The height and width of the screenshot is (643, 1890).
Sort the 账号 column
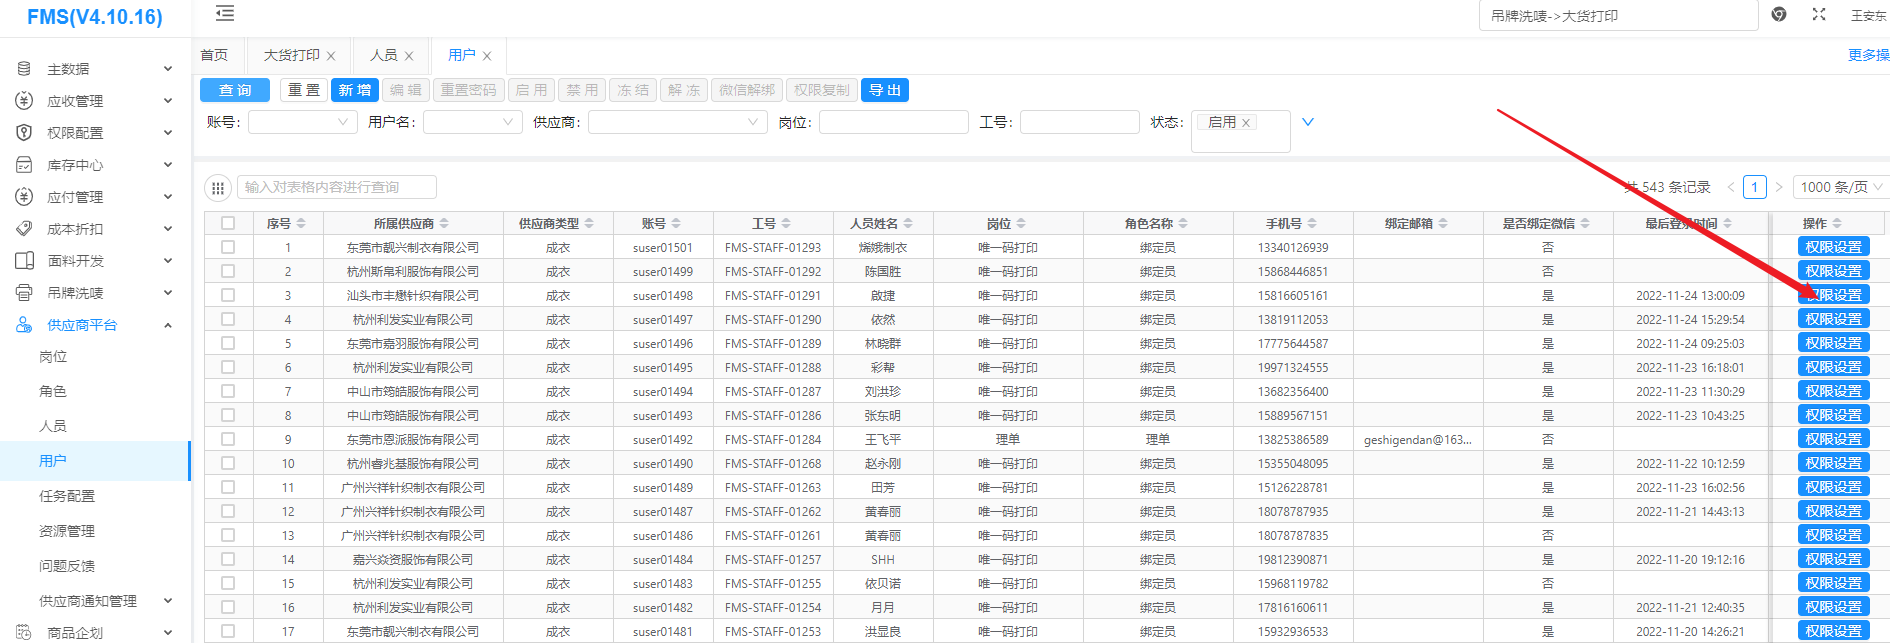click(676, 224)
